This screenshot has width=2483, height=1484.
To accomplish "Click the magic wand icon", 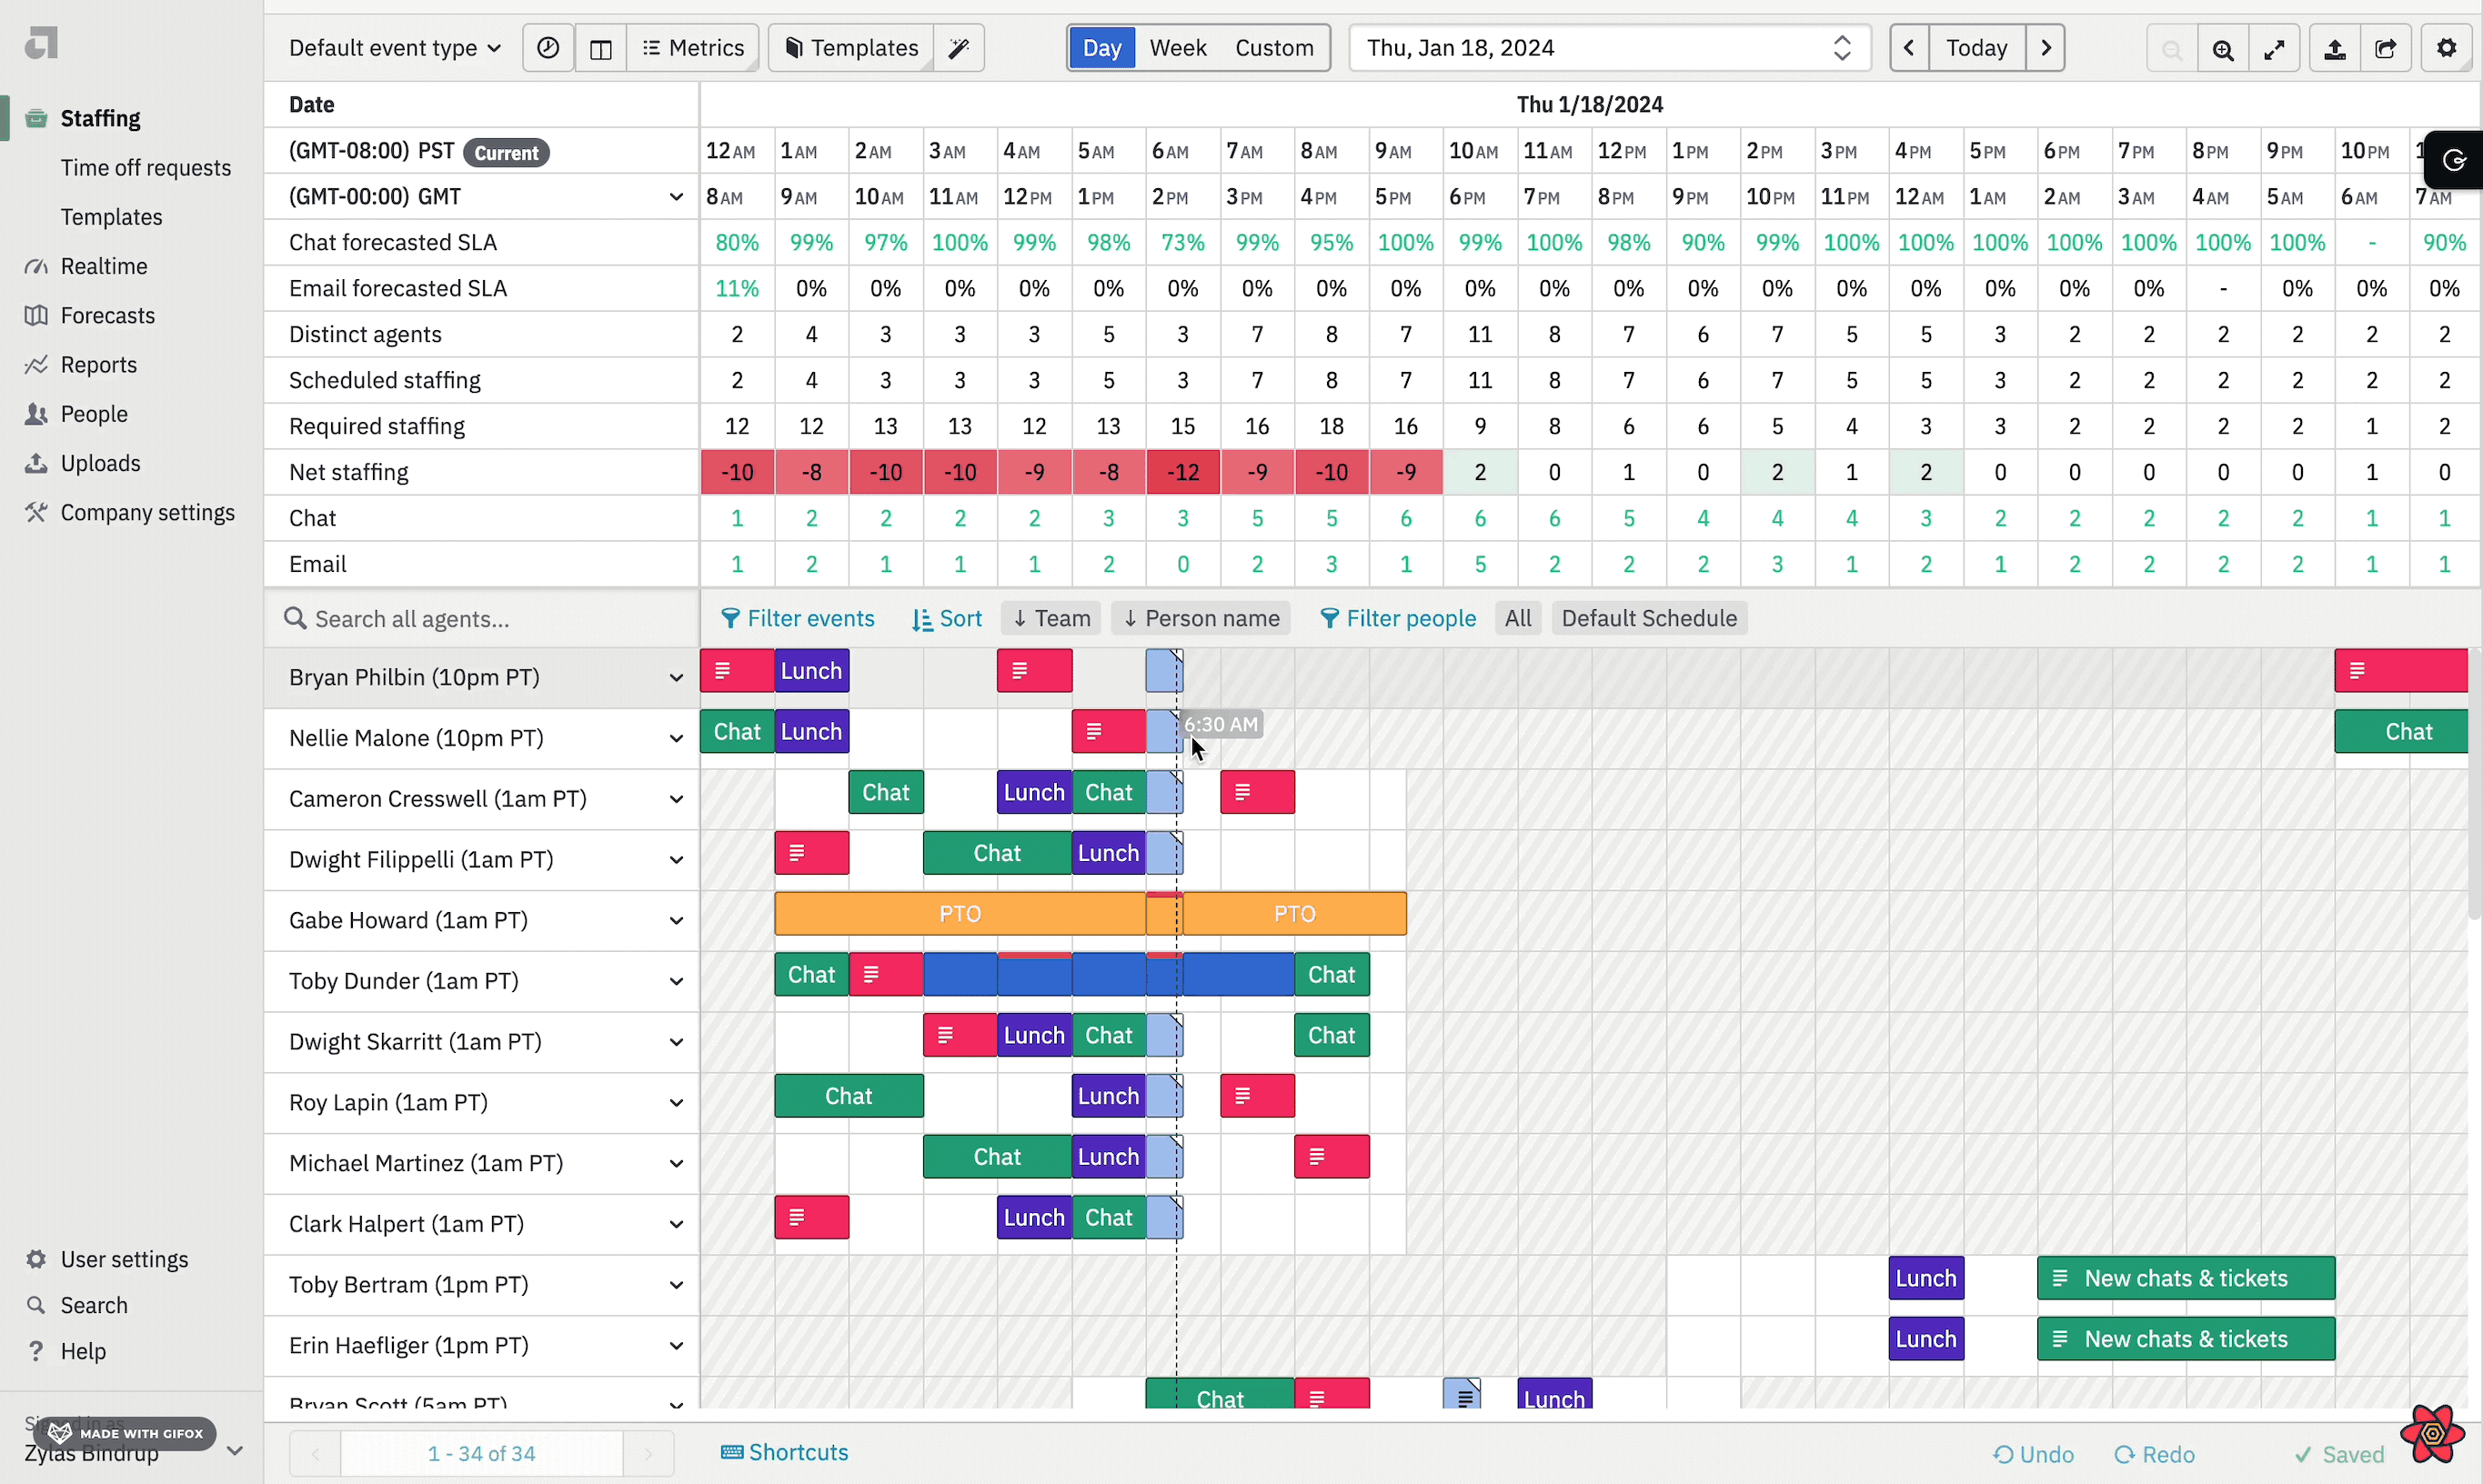I will [x=958, y=48].
